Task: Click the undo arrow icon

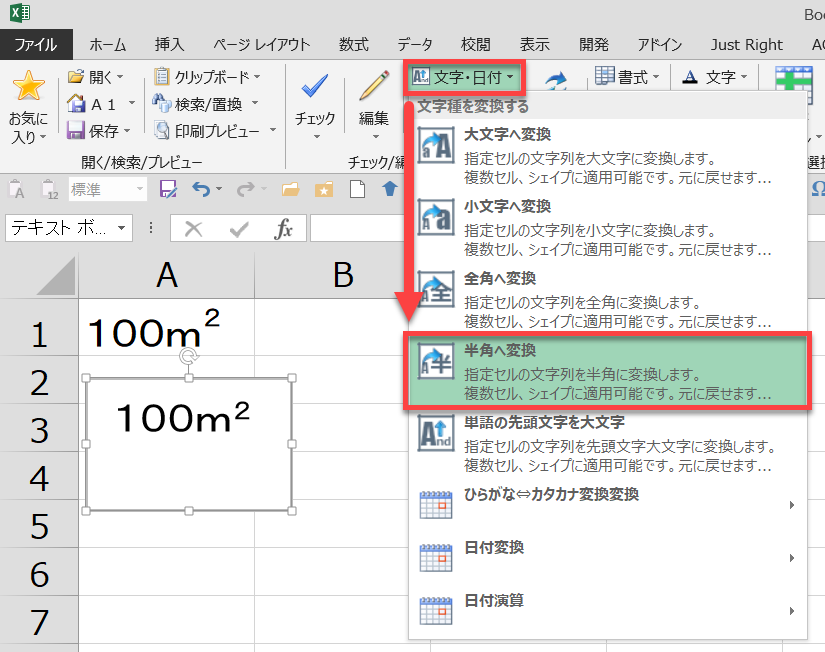Action: (201, 189)
